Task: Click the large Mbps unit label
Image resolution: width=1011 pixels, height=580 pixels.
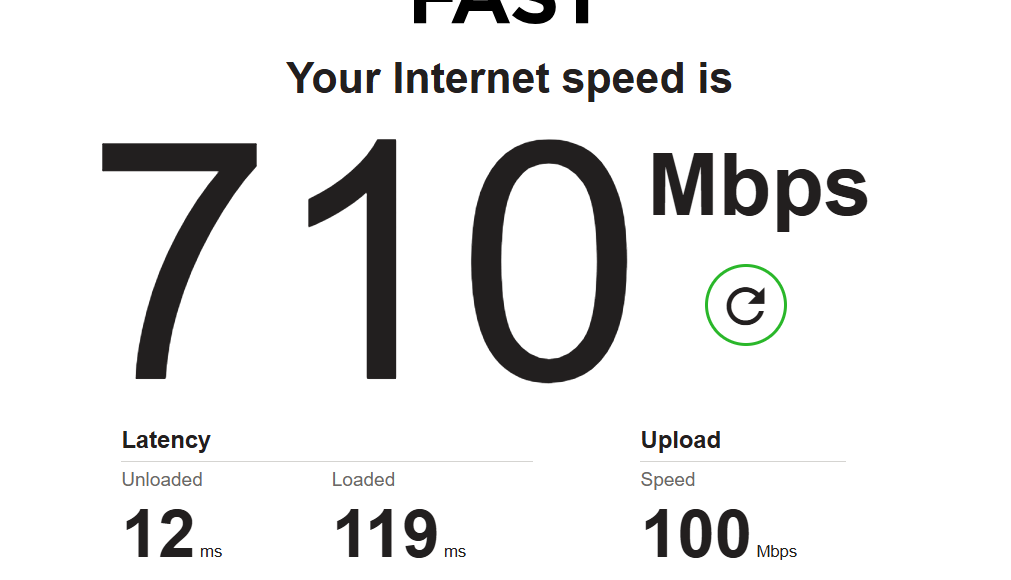Action: (759, 191)
